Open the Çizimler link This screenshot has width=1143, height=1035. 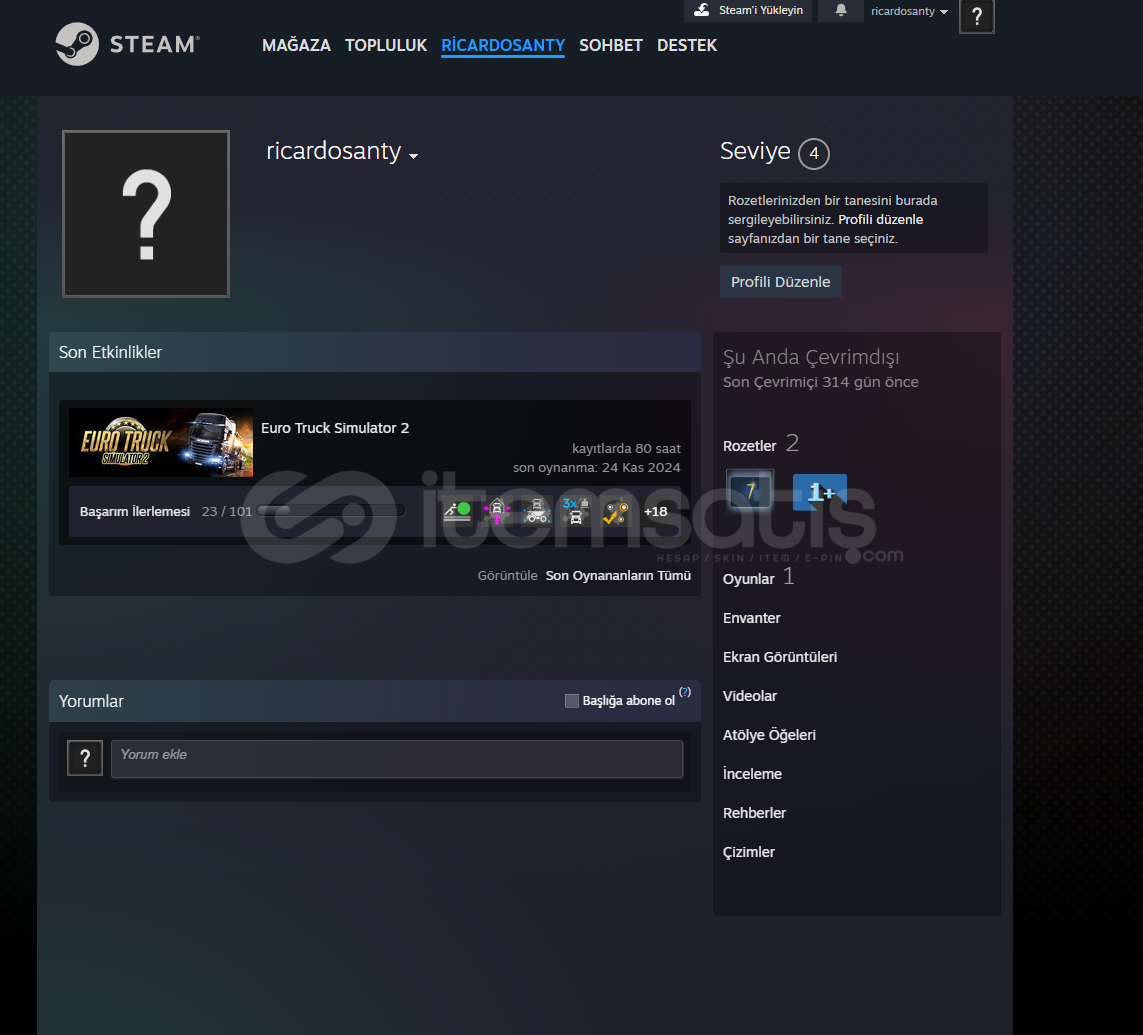(749, 852)
